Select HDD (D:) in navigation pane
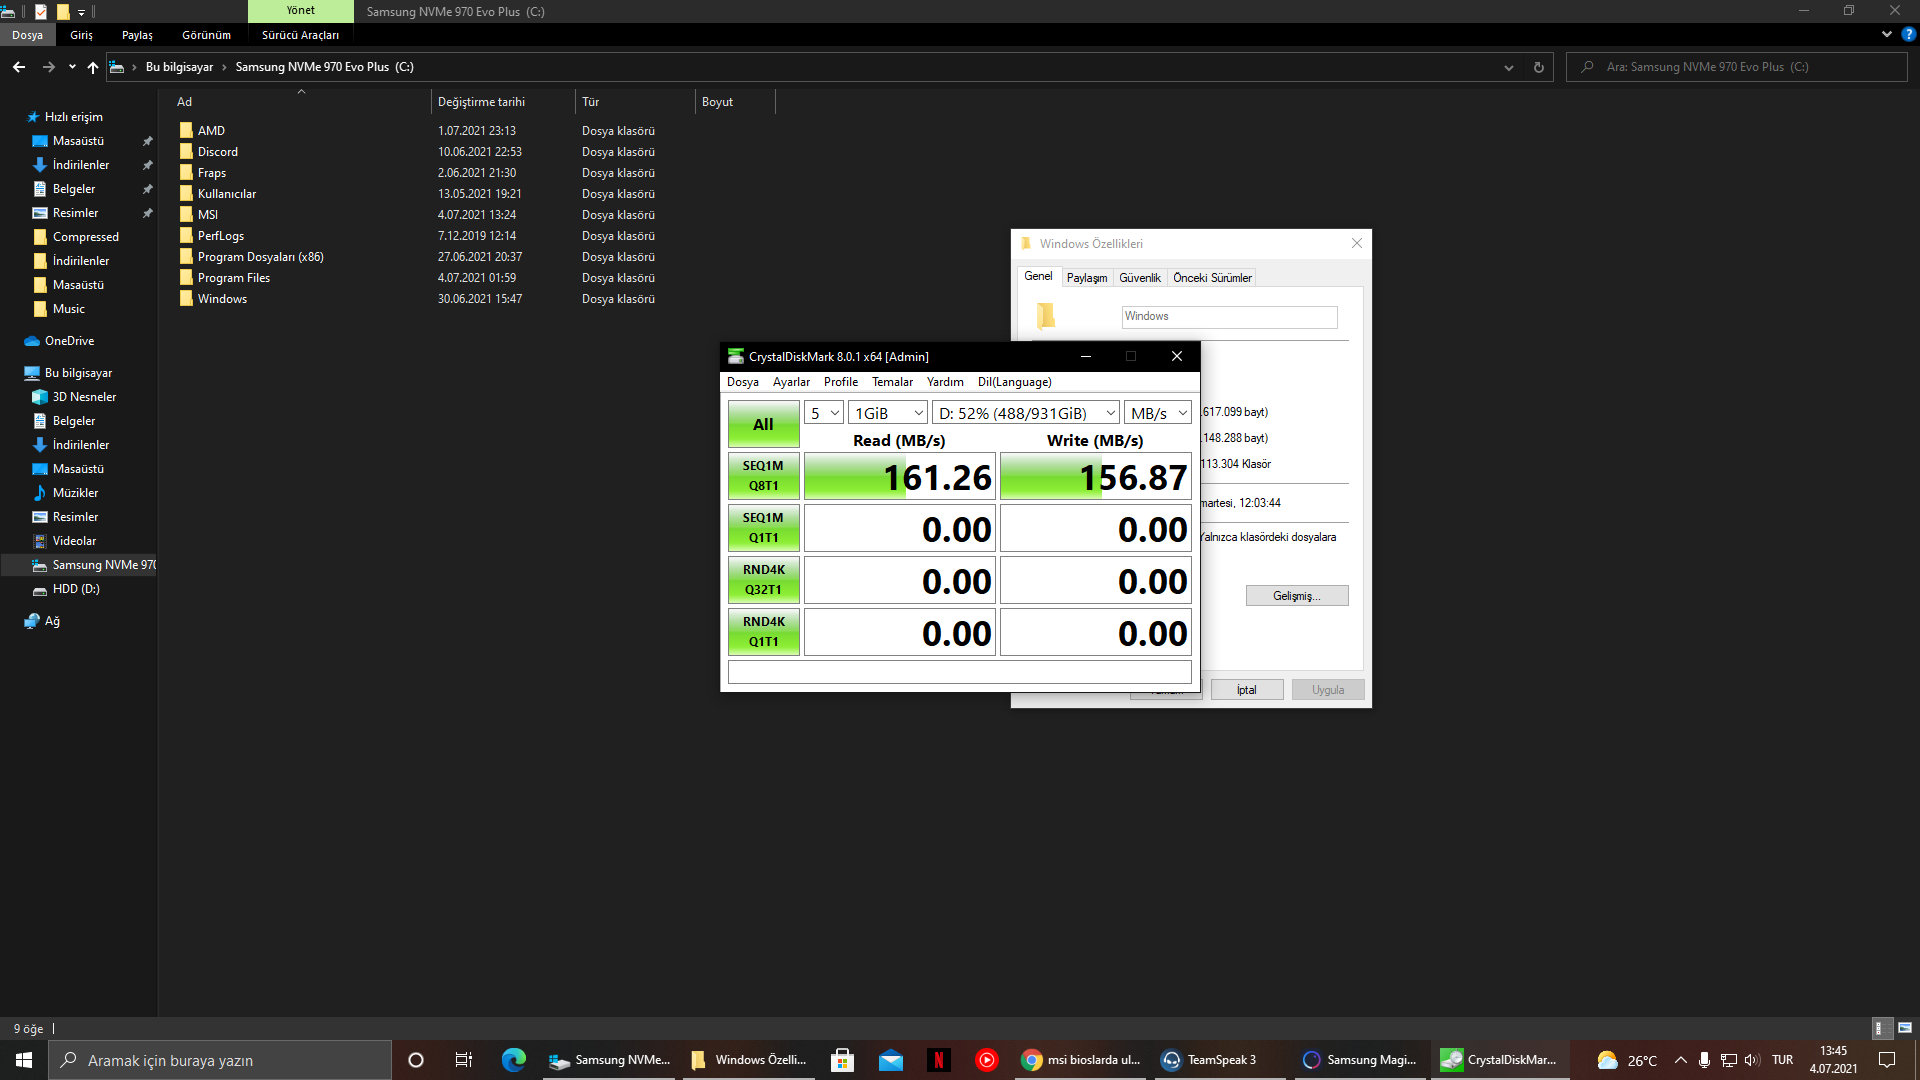This screenshot has width=1920, height=1080. click(76, 589)
